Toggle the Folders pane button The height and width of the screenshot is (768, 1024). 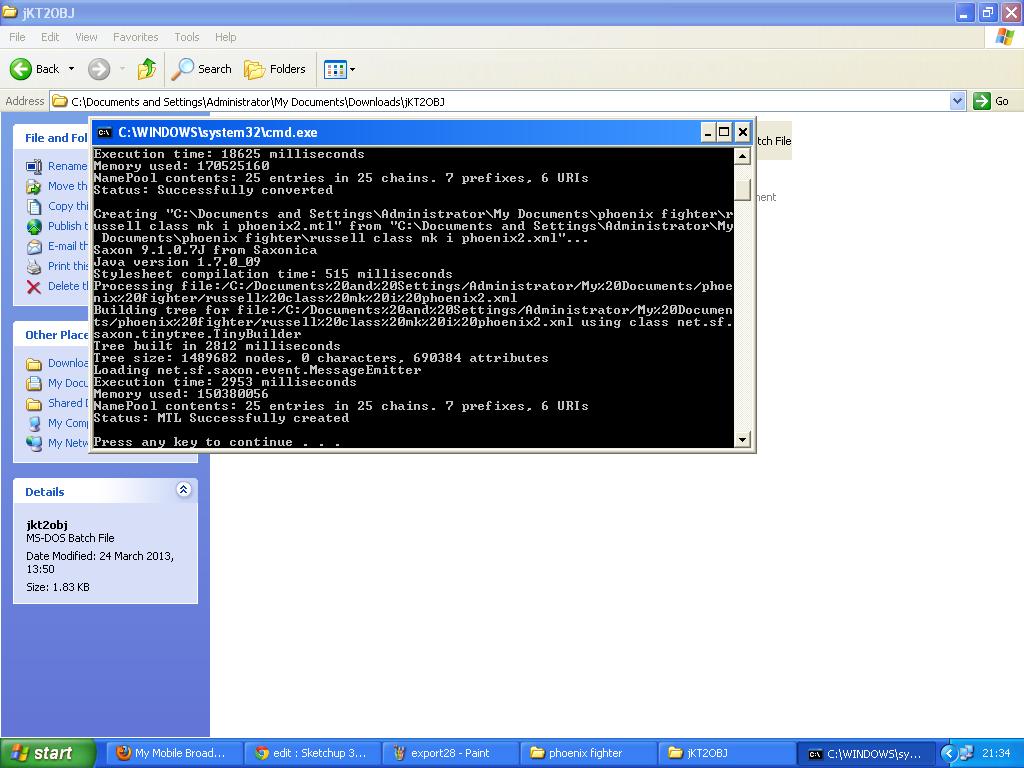(274, 69)
